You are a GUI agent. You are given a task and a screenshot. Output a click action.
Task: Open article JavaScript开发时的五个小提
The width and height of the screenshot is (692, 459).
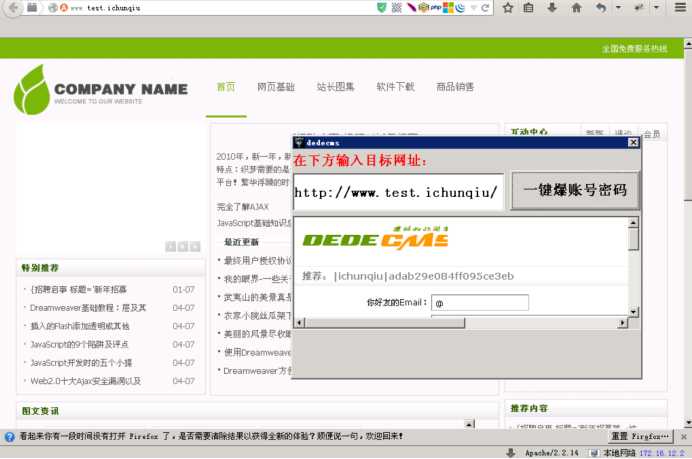point(81,363)
